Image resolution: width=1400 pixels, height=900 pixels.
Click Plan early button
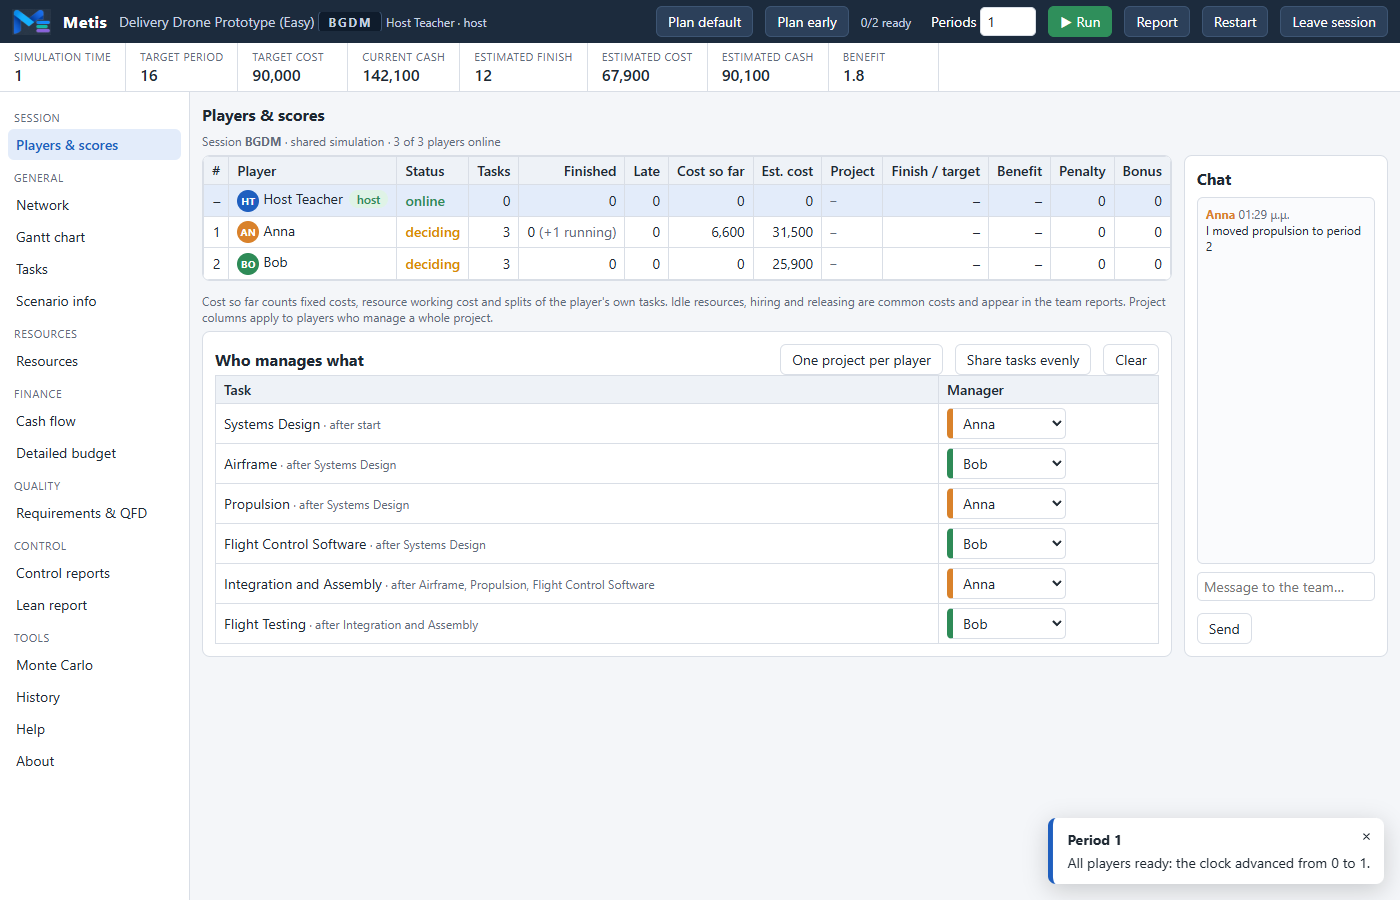coord(806,22)
